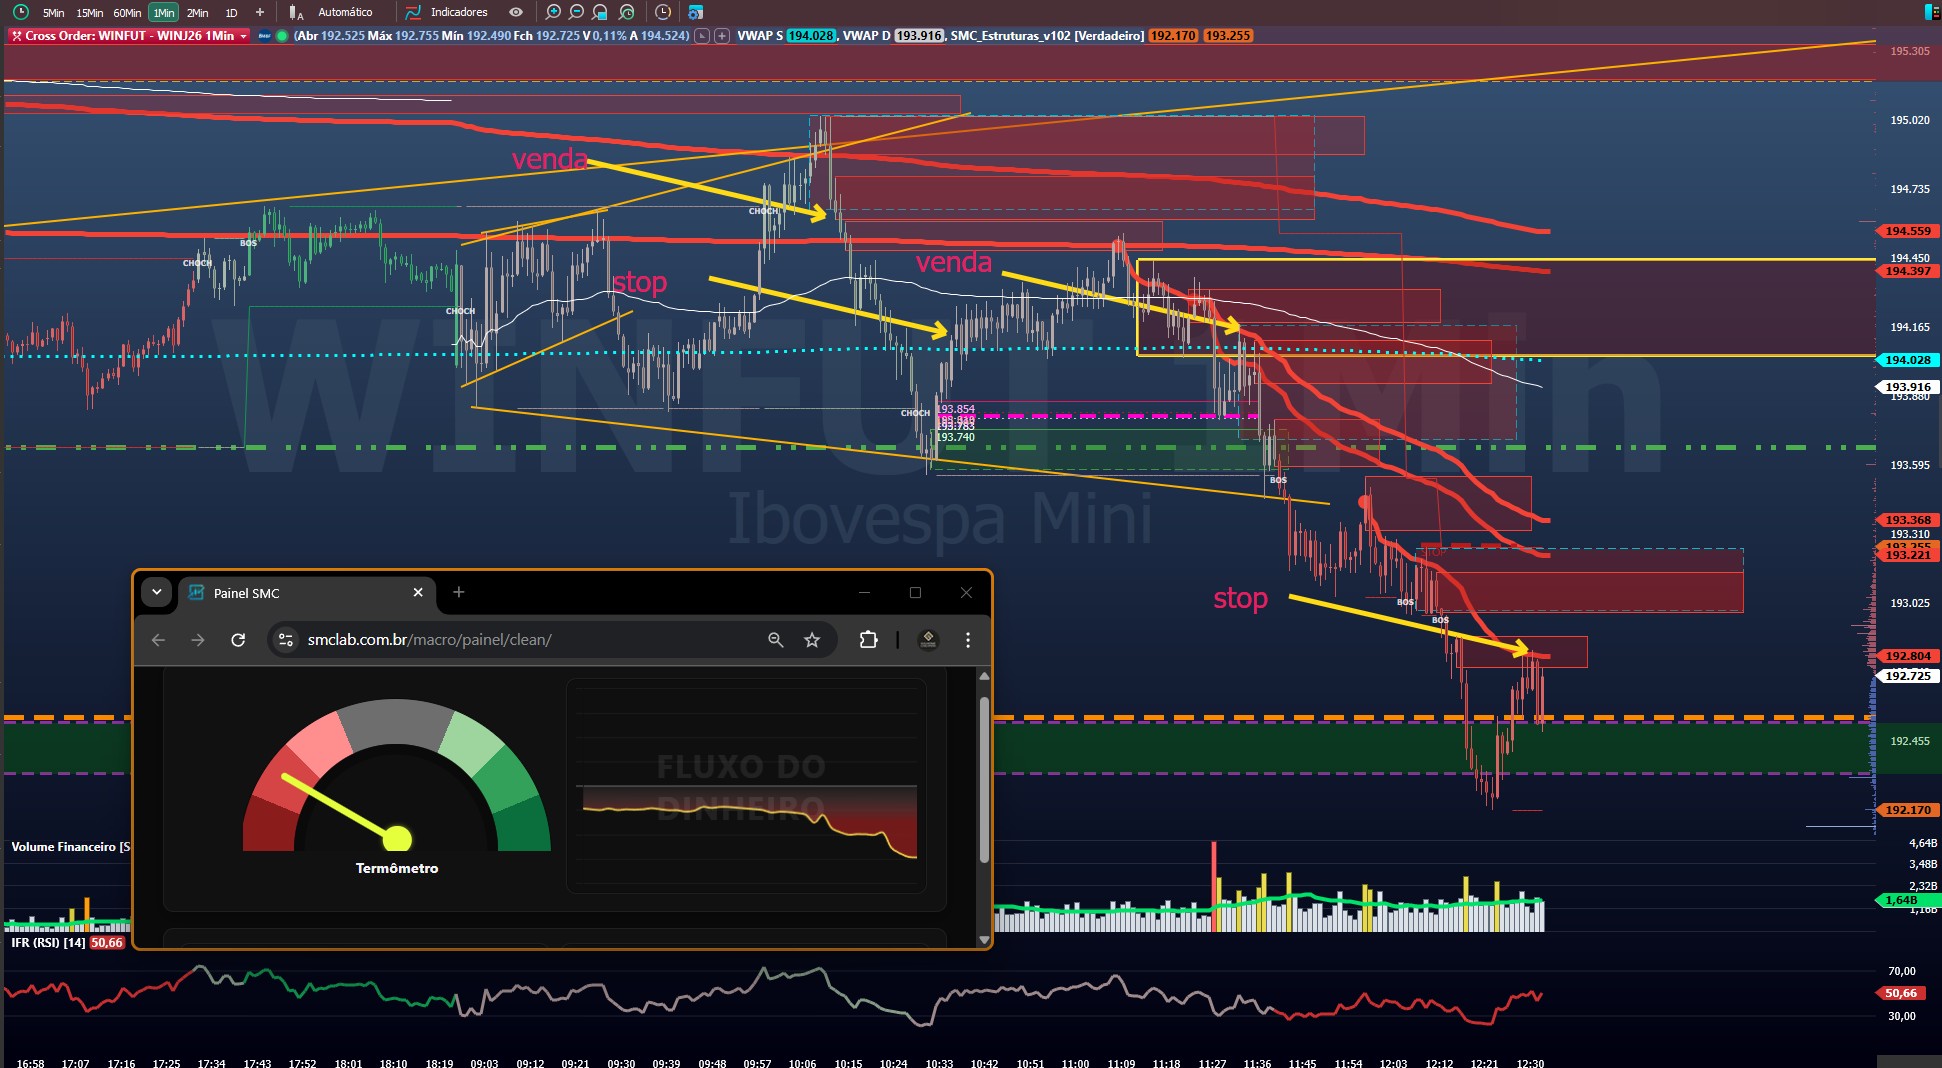Image resolution: width=1942 pixels, height=1068 pixels.
Task: Zoom in on the chart
Action: [552, 12]
